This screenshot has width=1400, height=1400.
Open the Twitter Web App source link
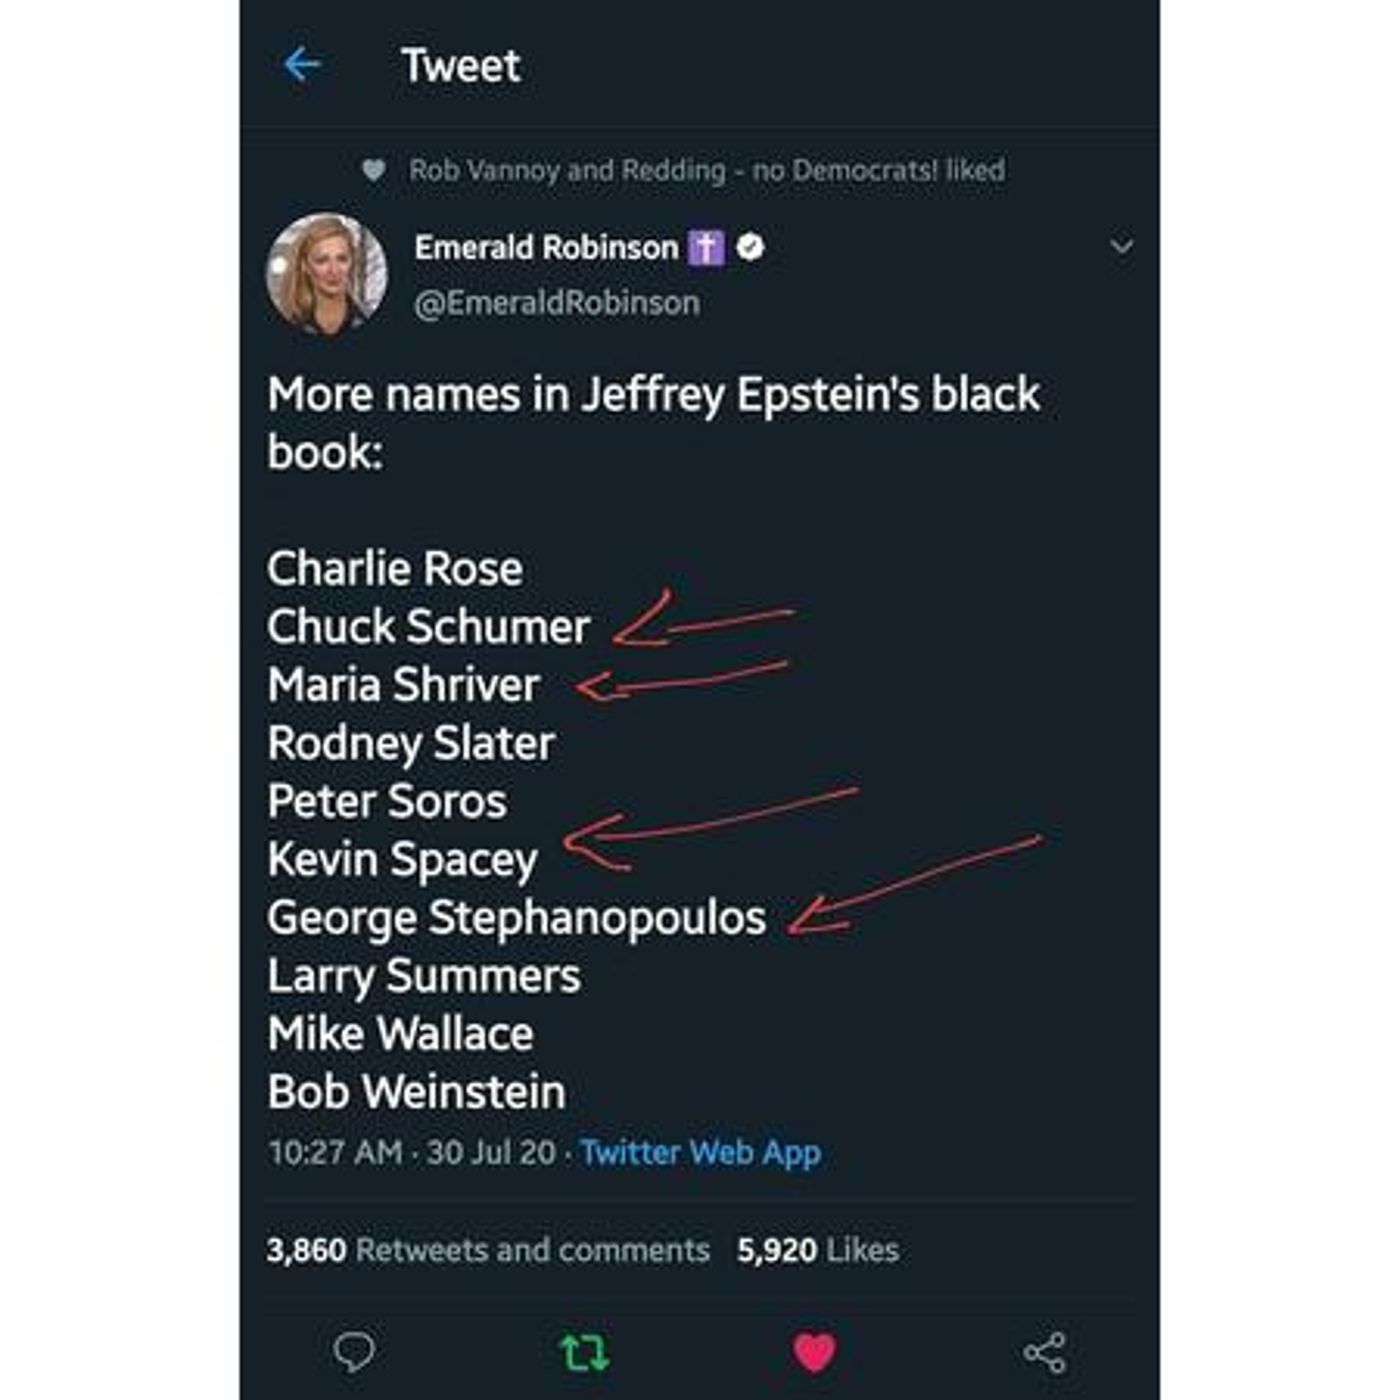(x=700, y=1152)
